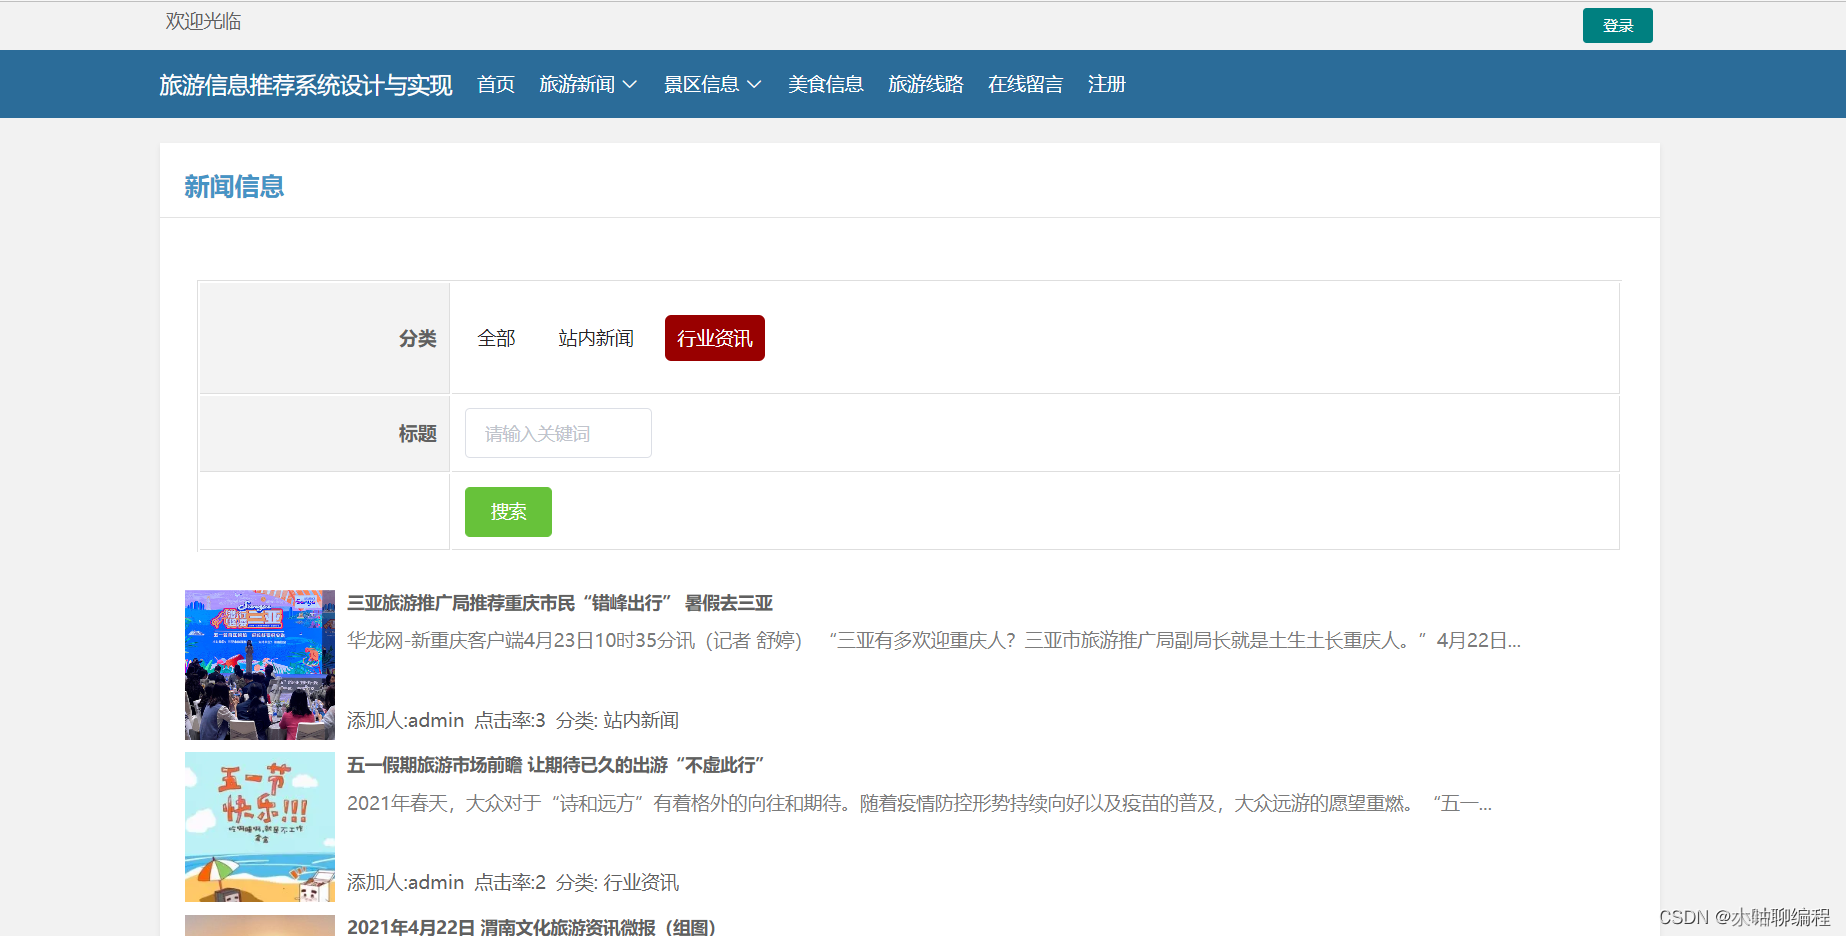Open the partially visible 渭南 article thumbnail

(x=260, y=925)
